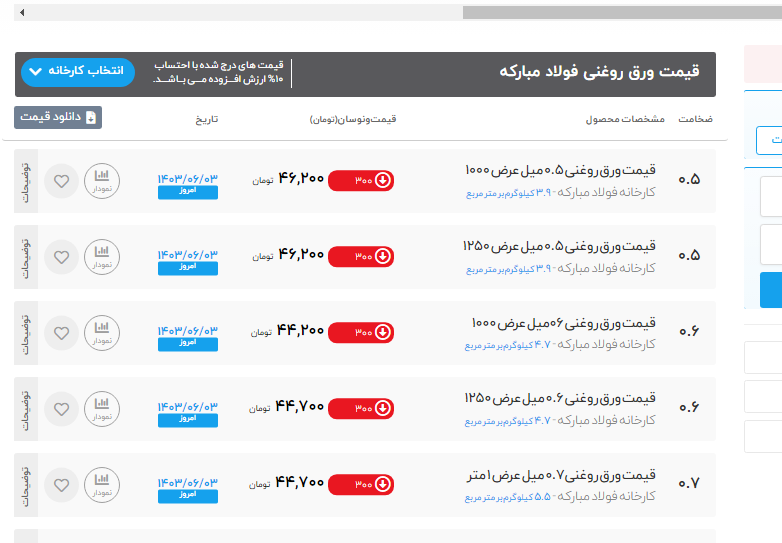
Task: Open قیمت ورق روغنی 0.7 میل عرض 1 متر link
Action: click(561, 474)
